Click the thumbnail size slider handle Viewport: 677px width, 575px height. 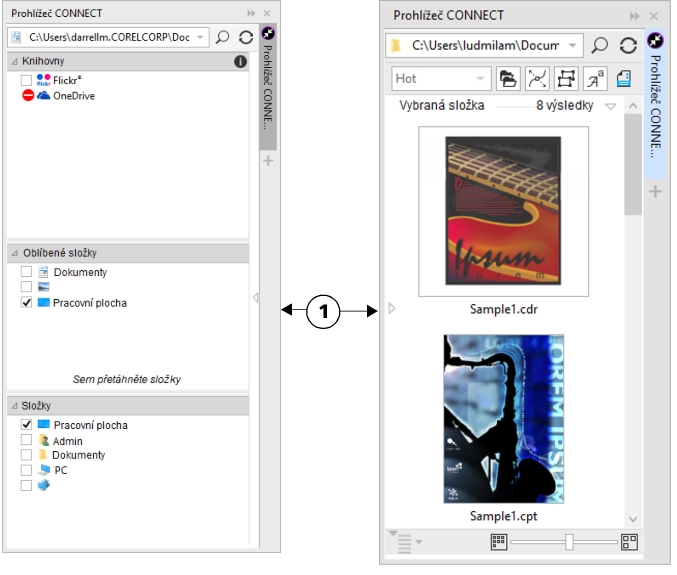click(569, 542)
